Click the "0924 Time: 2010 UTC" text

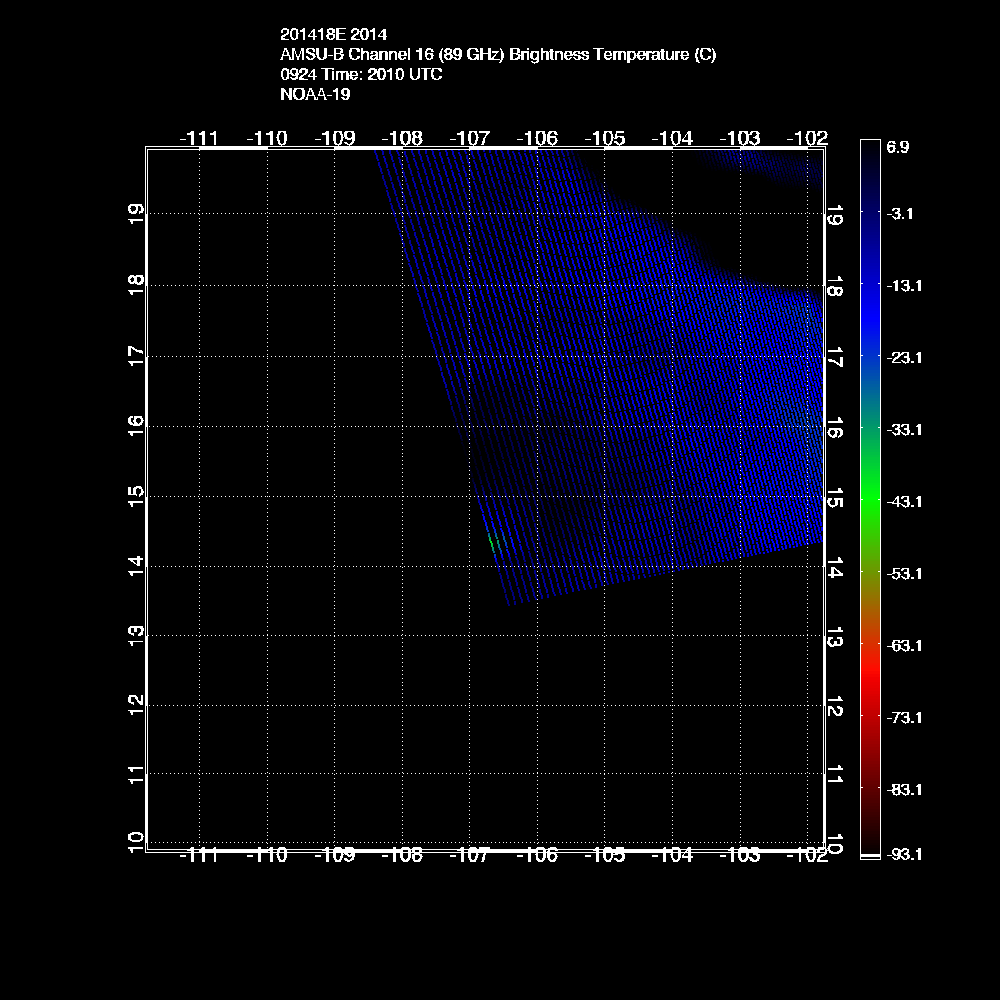click(361, 75)
